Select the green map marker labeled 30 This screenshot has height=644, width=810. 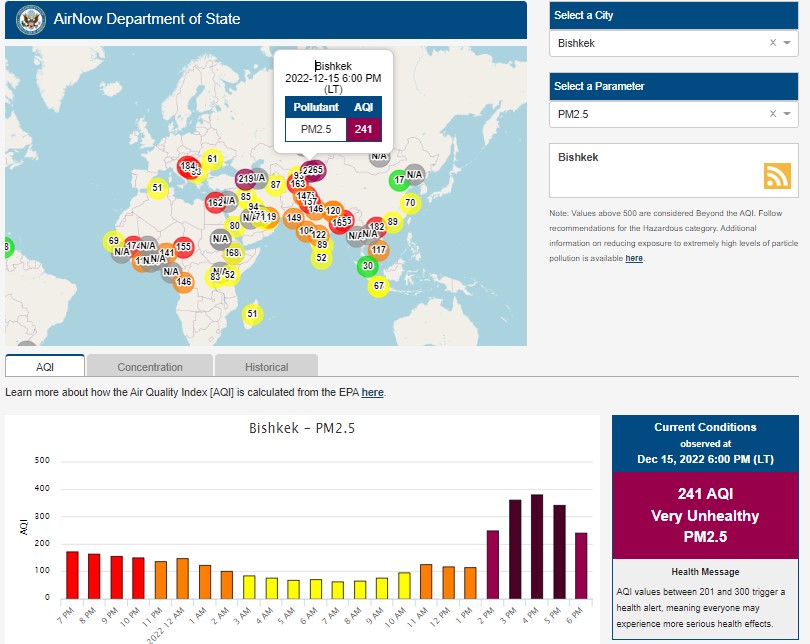(368, 266)
